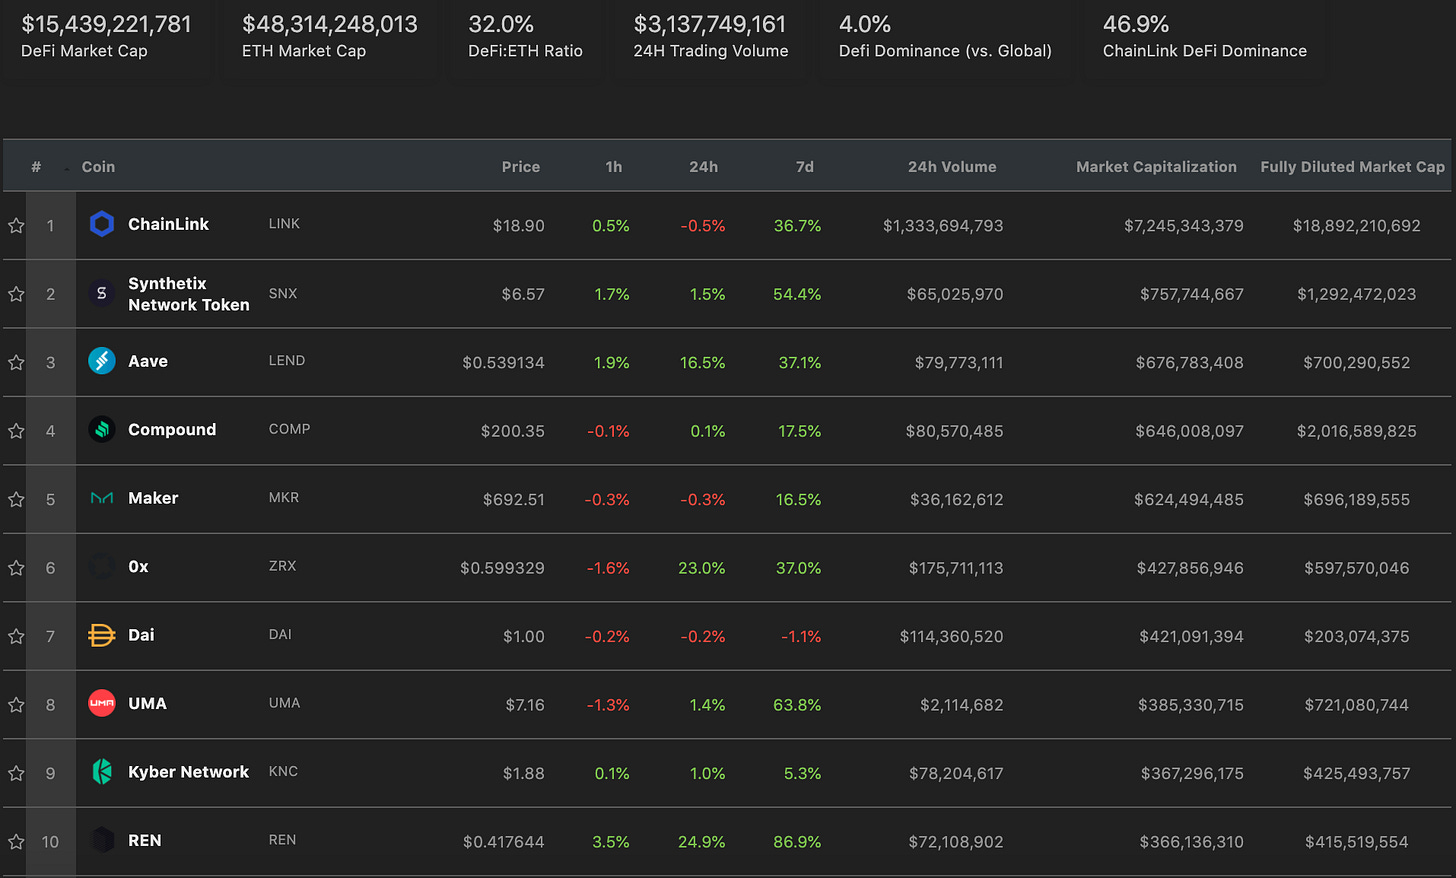Open the Kyber Network name link
This screenshot has width=1456, height=878.
(188, 772)
